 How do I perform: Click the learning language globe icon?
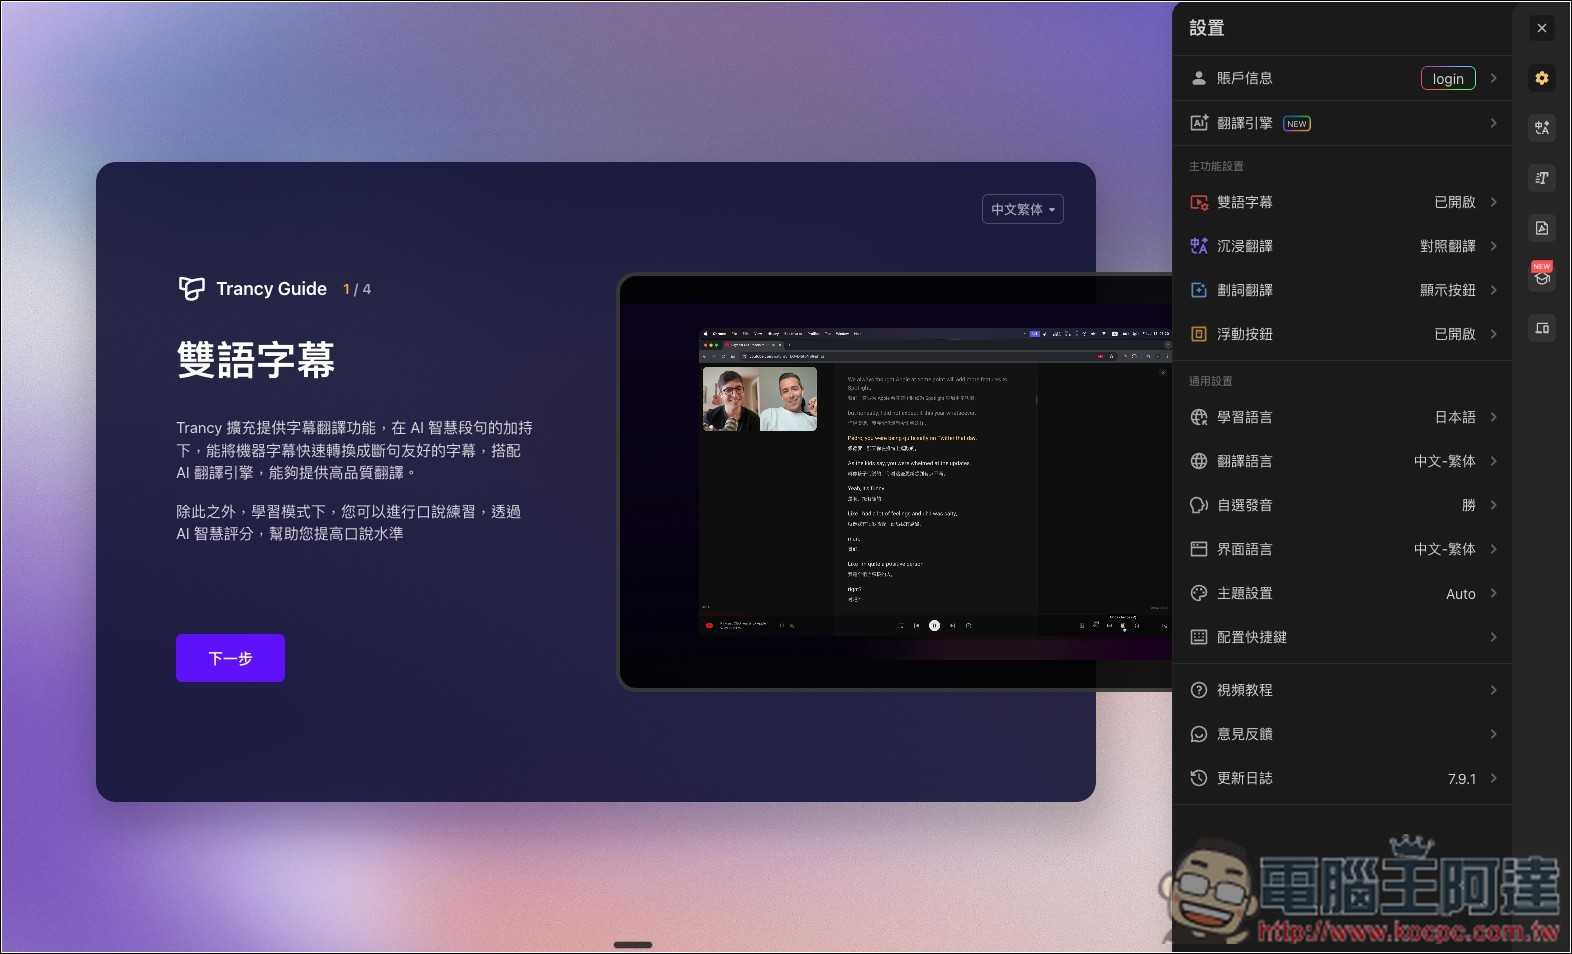[1199, 417]
